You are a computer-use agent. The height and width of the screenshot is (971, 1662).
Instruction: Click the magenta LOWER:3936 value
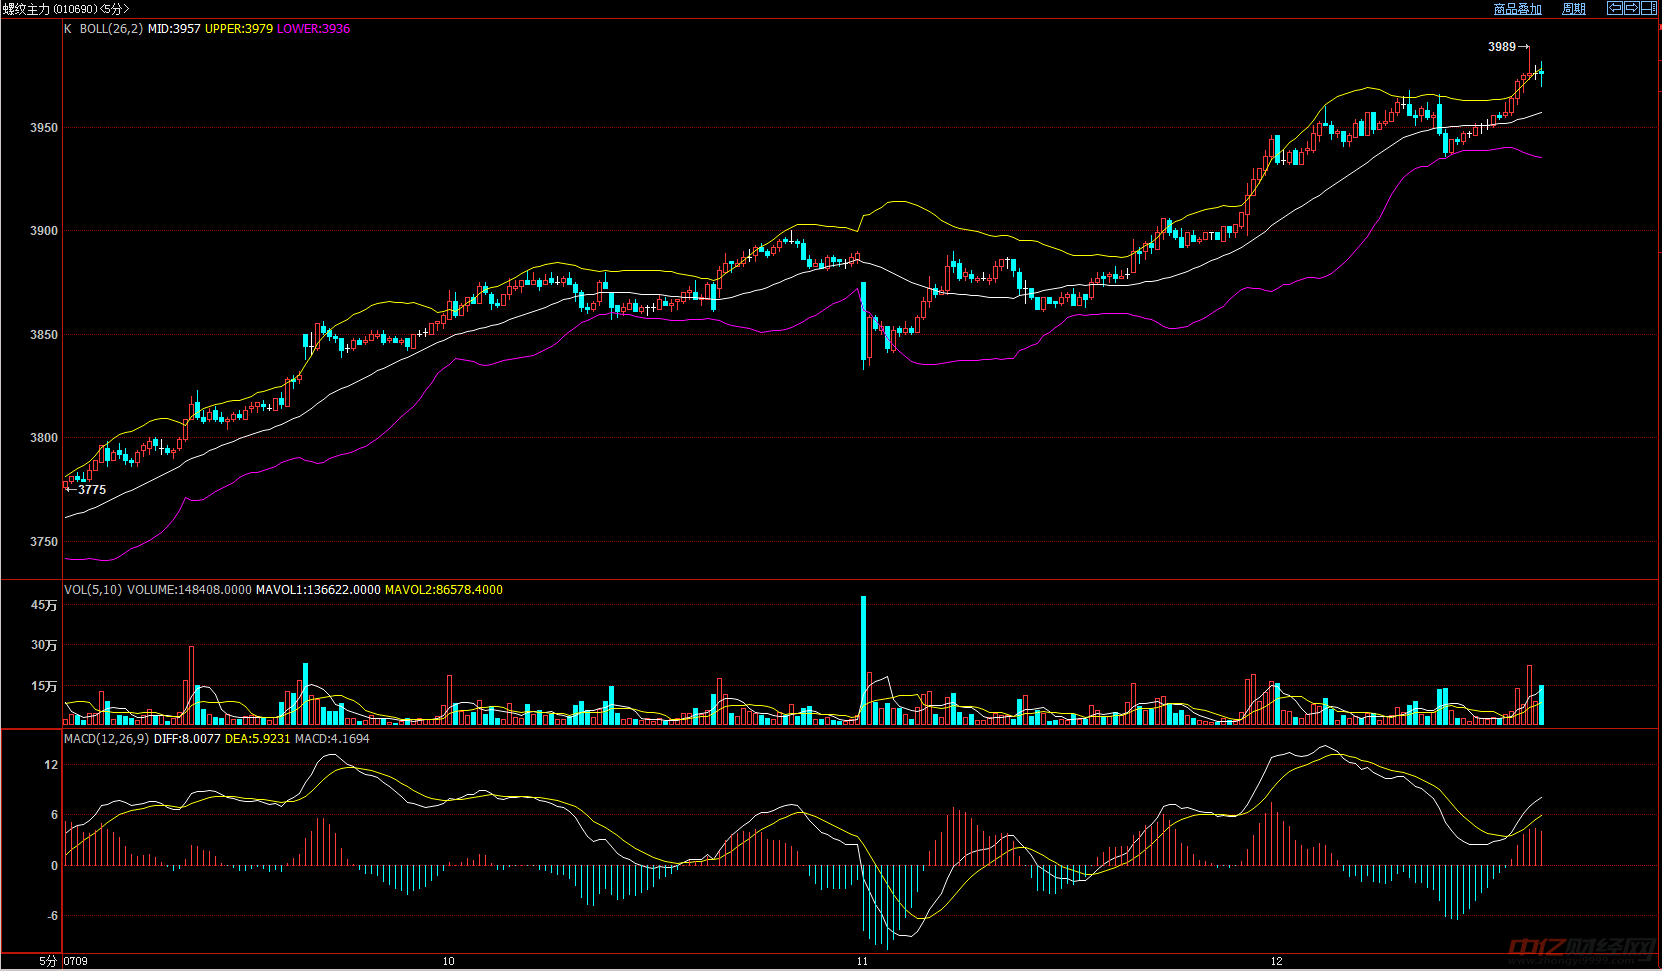click(314, 29)
